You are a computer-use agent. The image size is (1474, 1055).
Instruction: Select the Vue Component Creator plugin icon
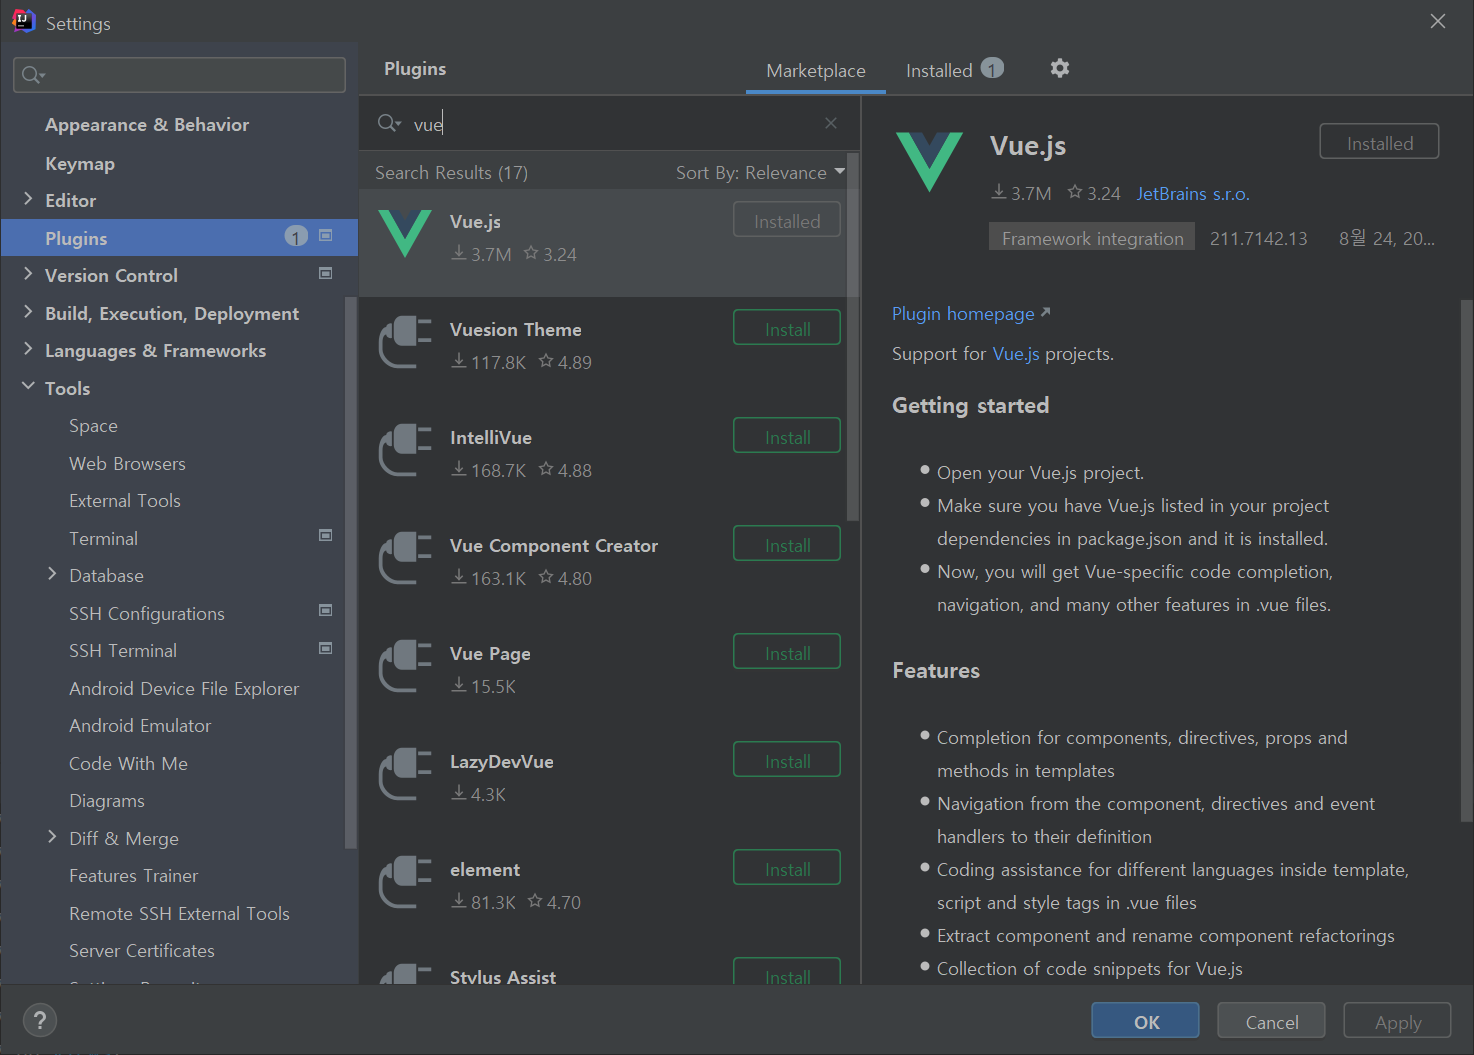[405, 558]
